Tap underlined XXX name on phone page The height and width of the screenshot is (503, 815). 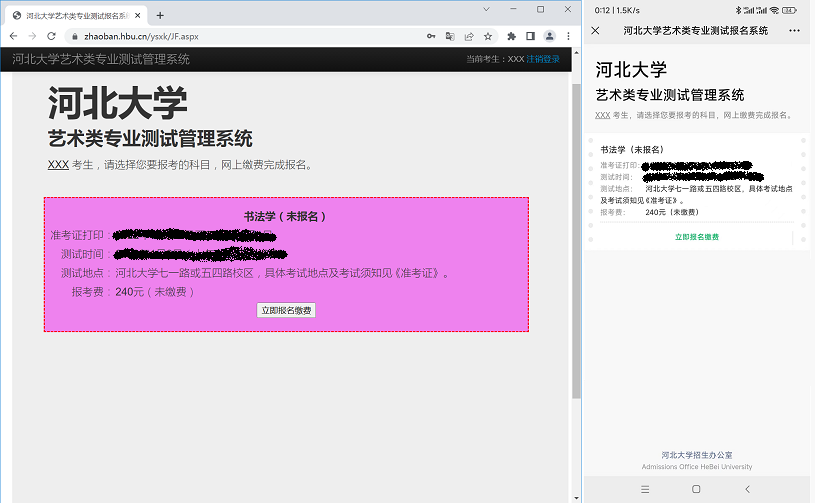pyautogui.click(x=602, y=115)
